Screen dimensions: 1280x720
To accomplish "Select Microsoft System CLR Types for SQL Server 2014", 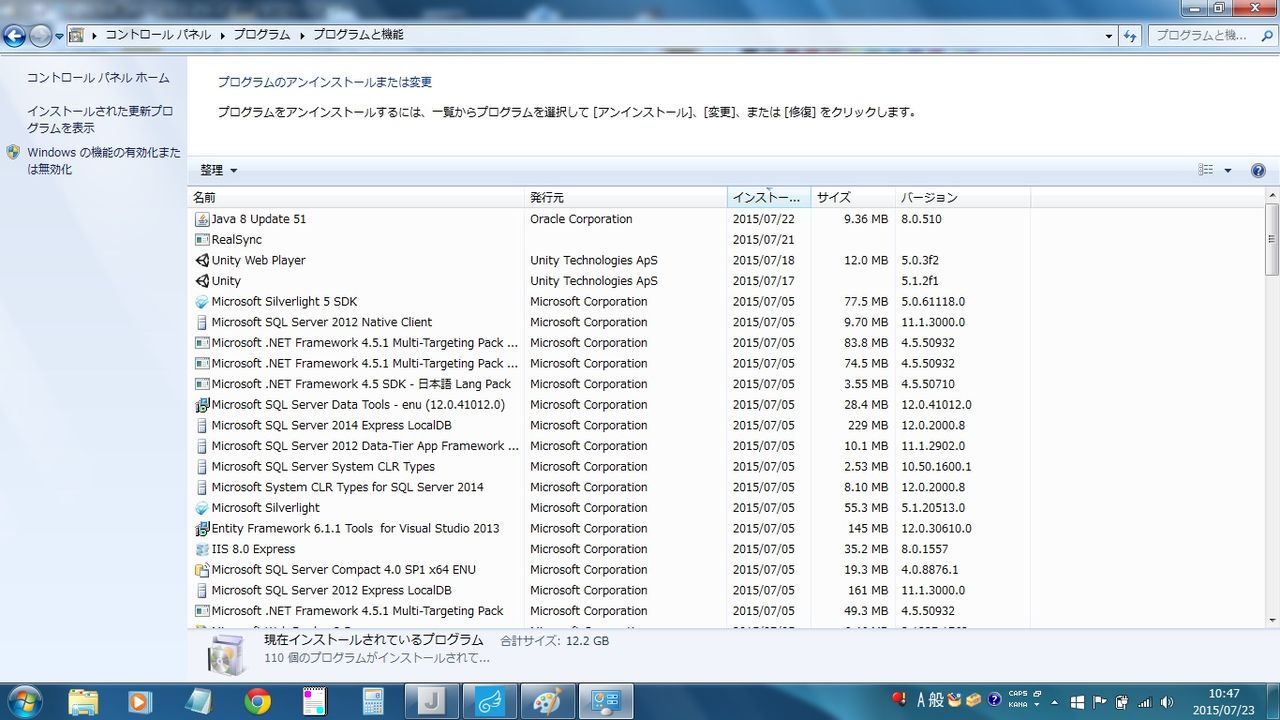I will click(611, 487).
